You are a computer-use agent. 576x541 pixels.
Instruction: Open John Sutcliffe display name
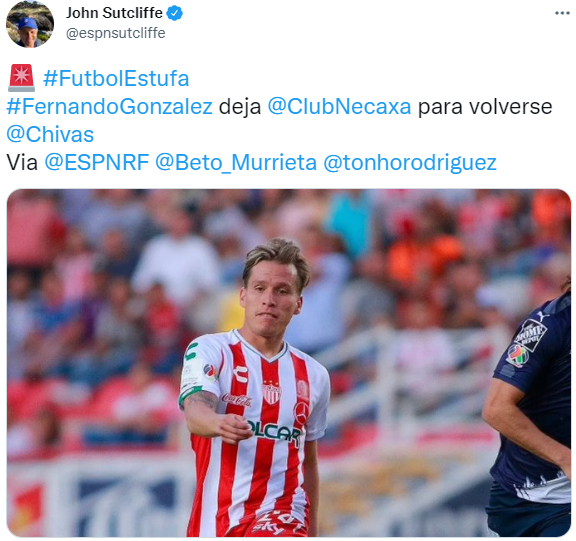pyautogui.click(x=114, y=13)
